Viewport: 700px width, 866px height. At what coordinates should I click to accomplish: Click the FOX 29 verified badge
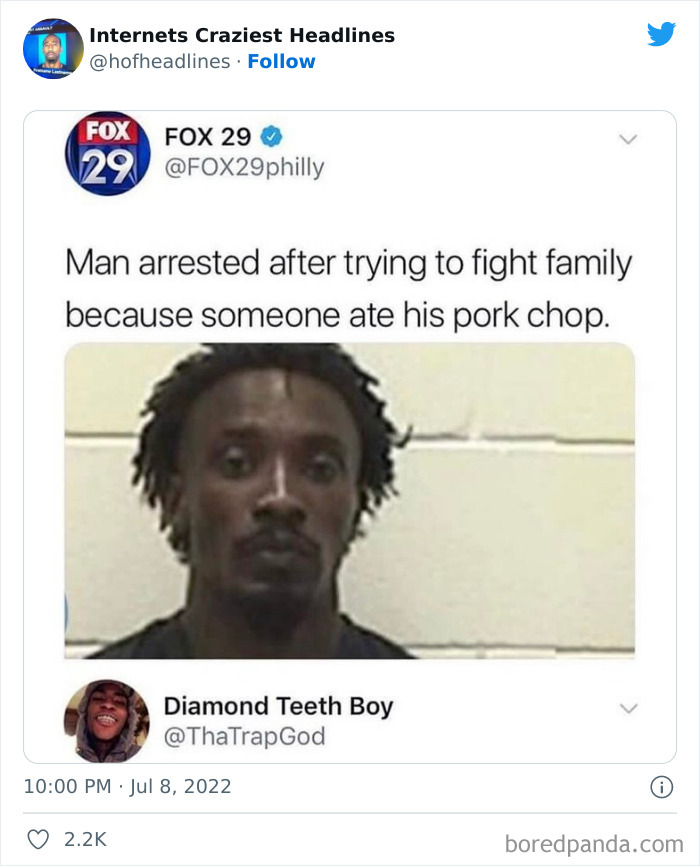pos(271,136)
